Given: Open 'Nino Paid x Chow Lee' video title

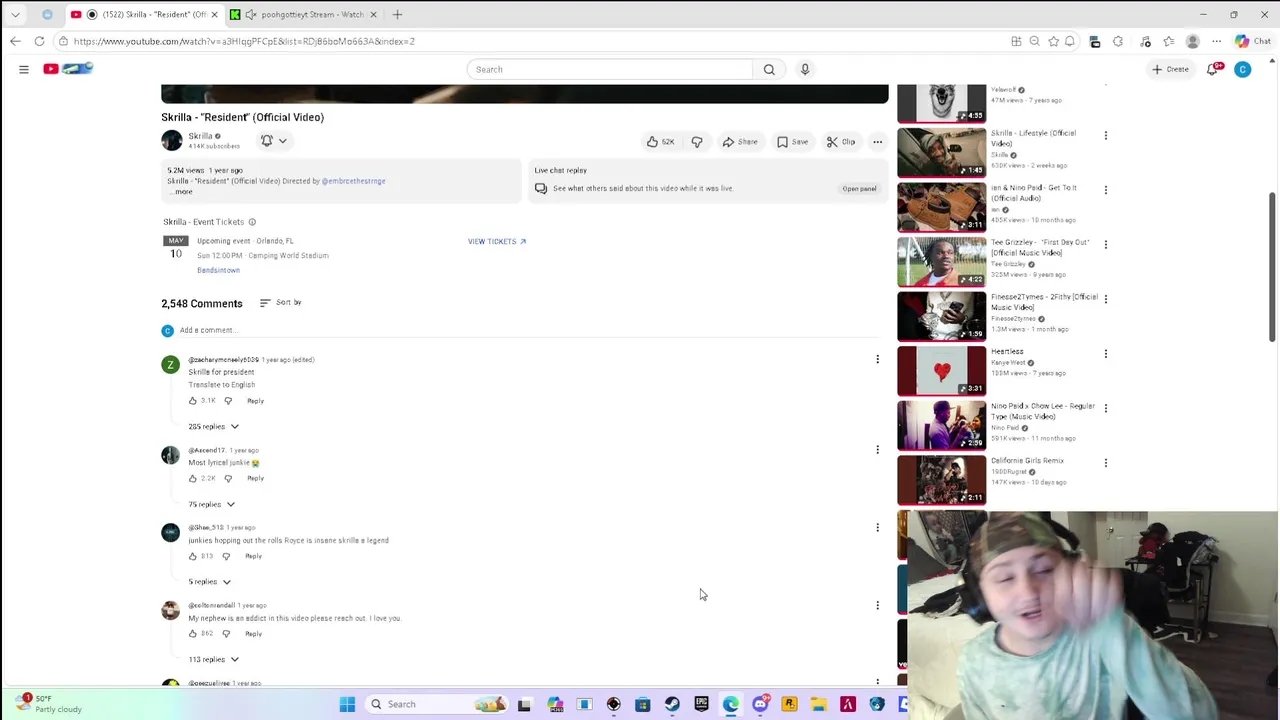Looking at the screenshot, I should click(1042, 411).
